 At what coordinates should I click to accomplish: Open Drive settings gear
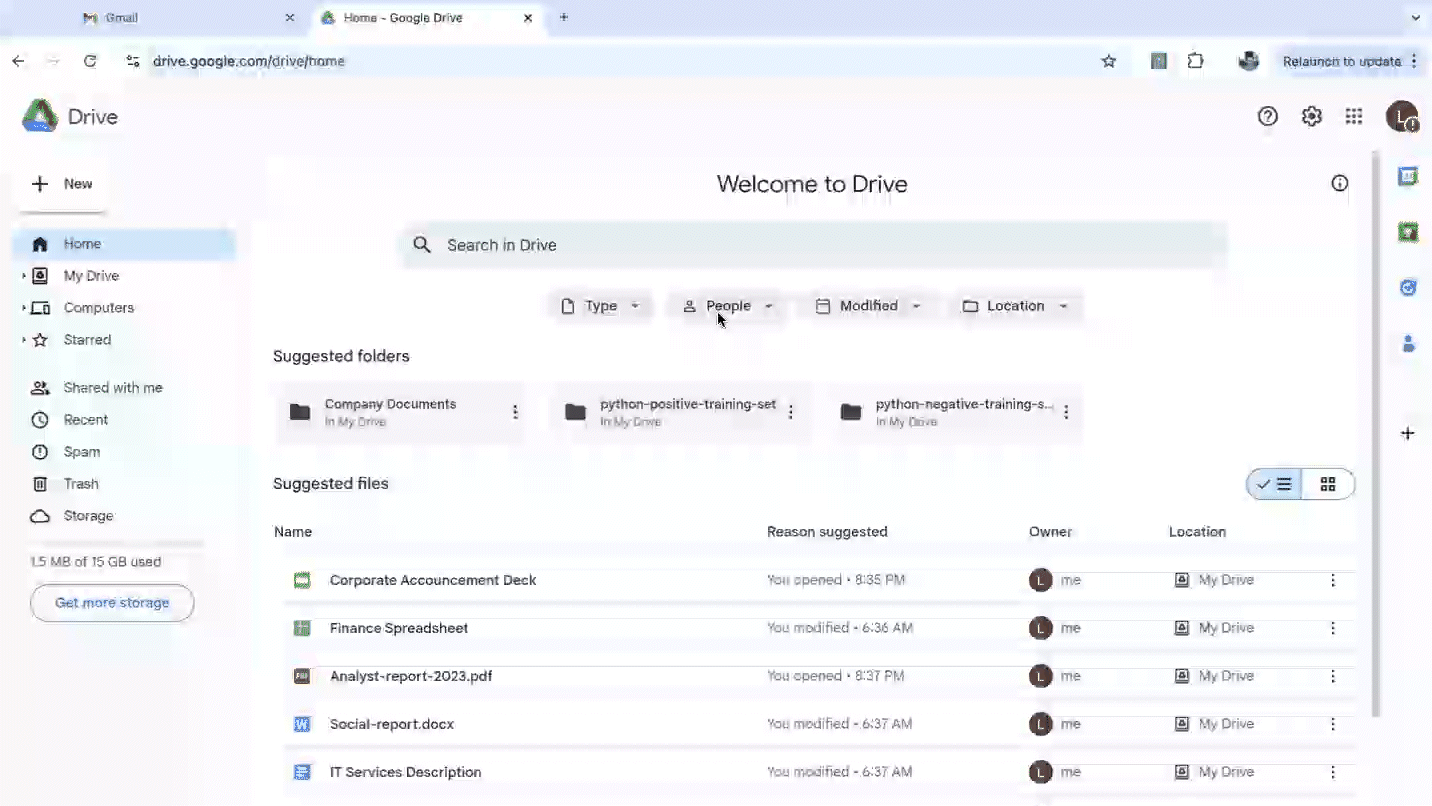point(1311,117)
